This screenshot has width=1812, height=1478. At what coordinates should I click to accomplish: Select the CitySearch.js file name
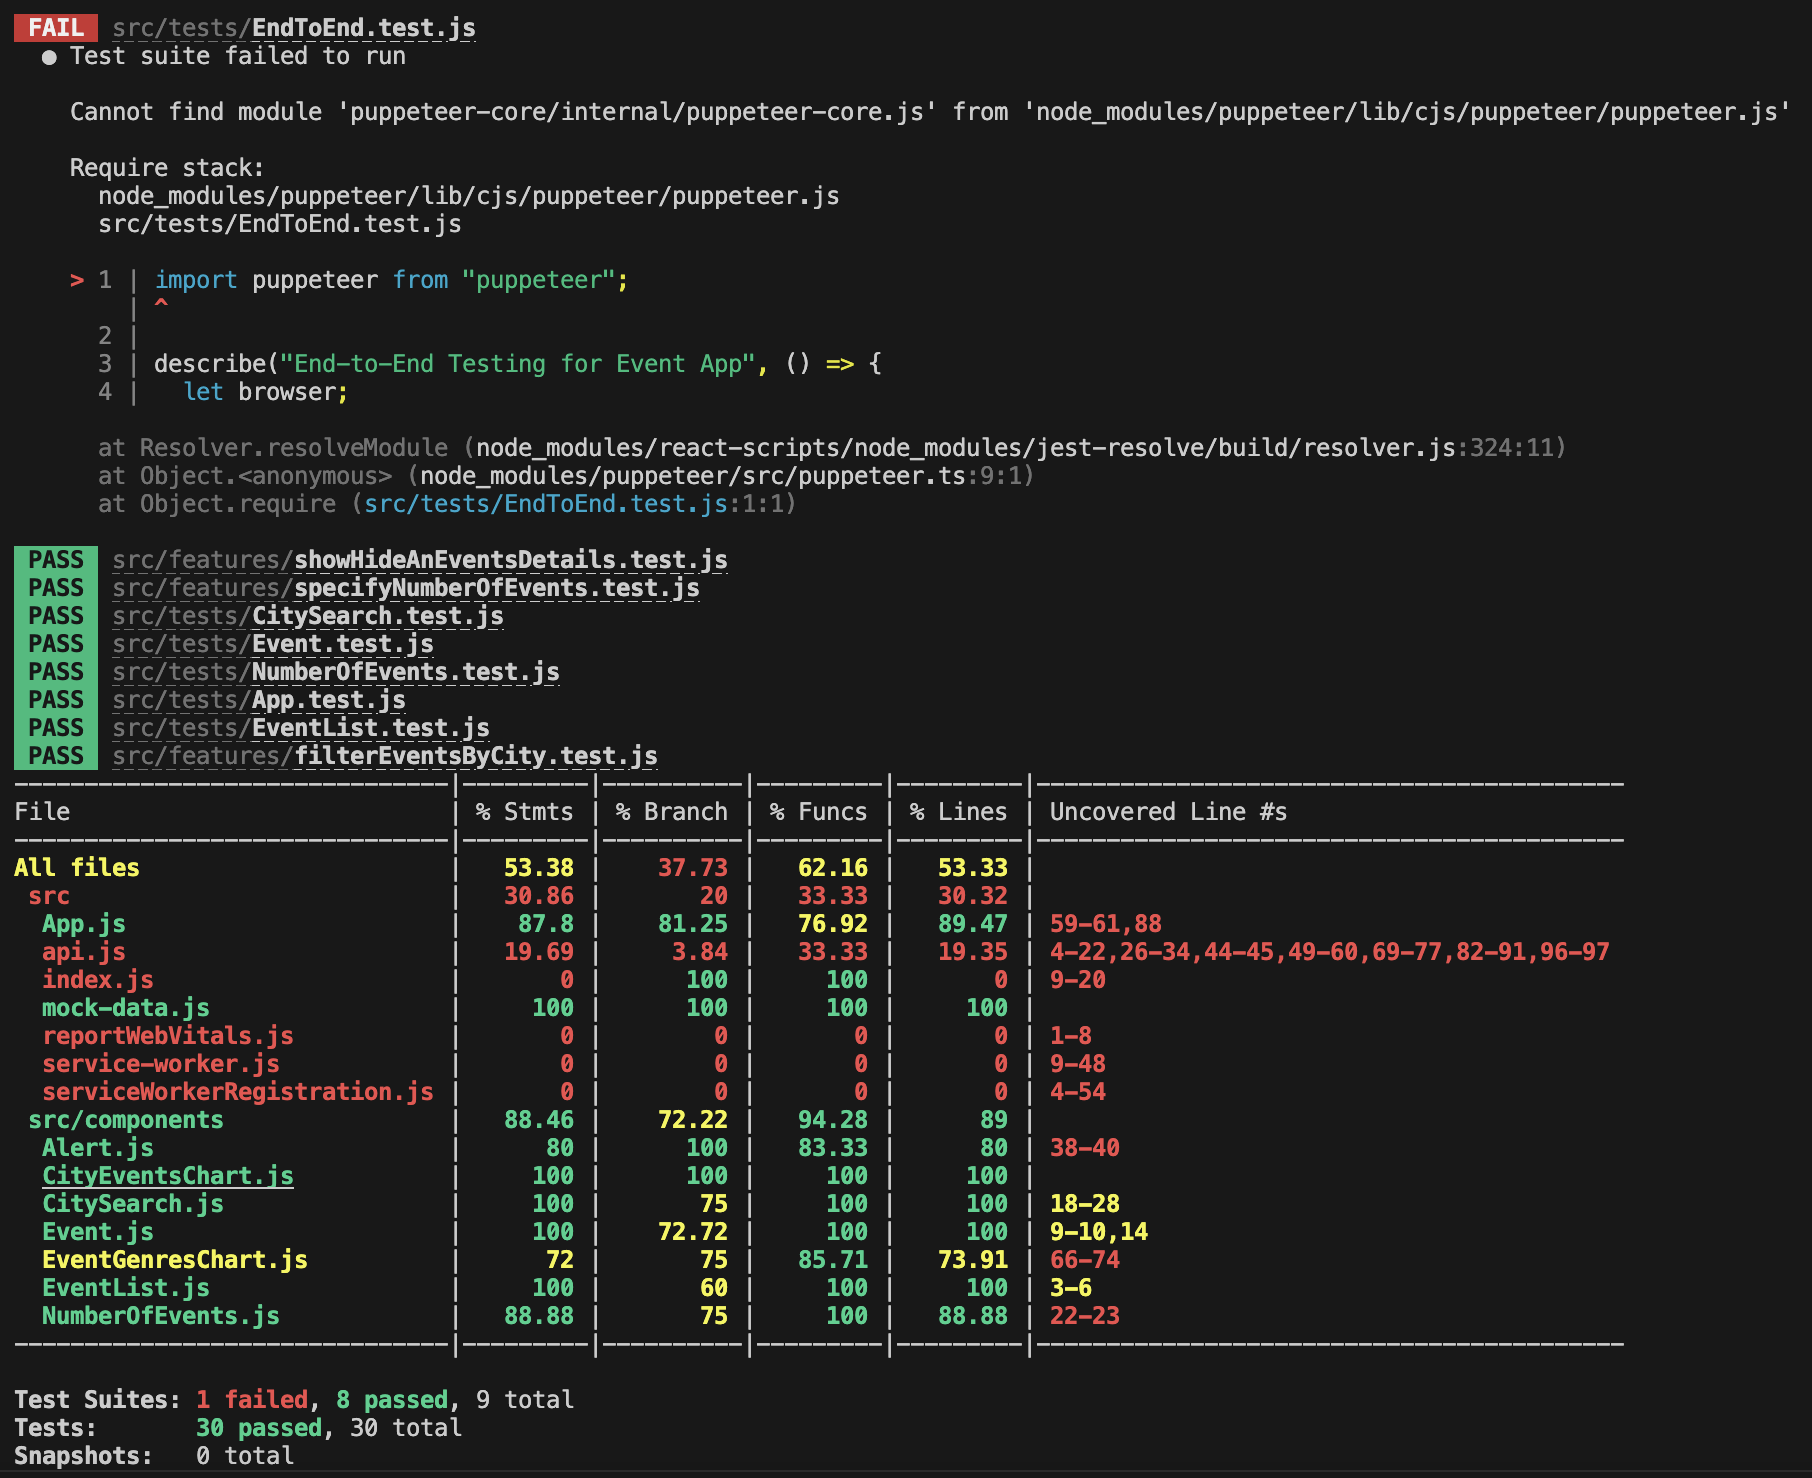(133, 1204)
